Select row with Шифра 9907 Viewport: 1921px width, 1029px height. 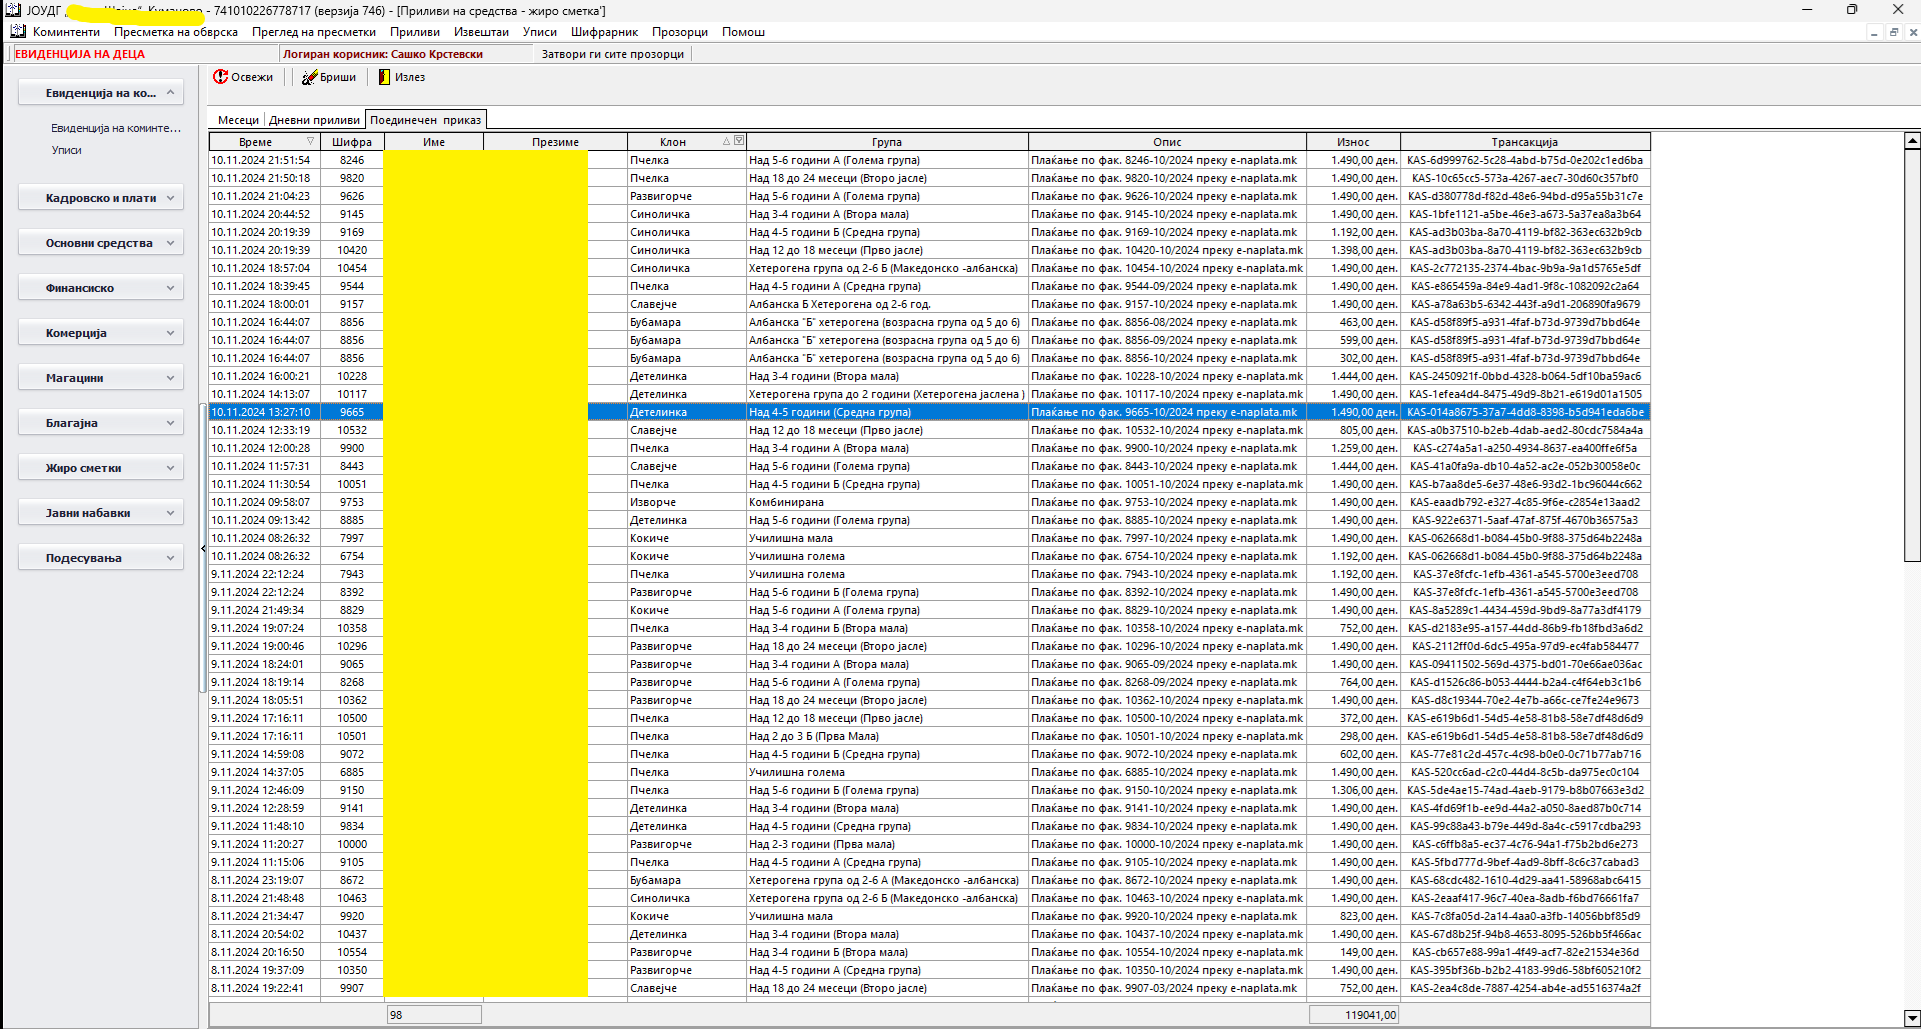tap(929, 988)
